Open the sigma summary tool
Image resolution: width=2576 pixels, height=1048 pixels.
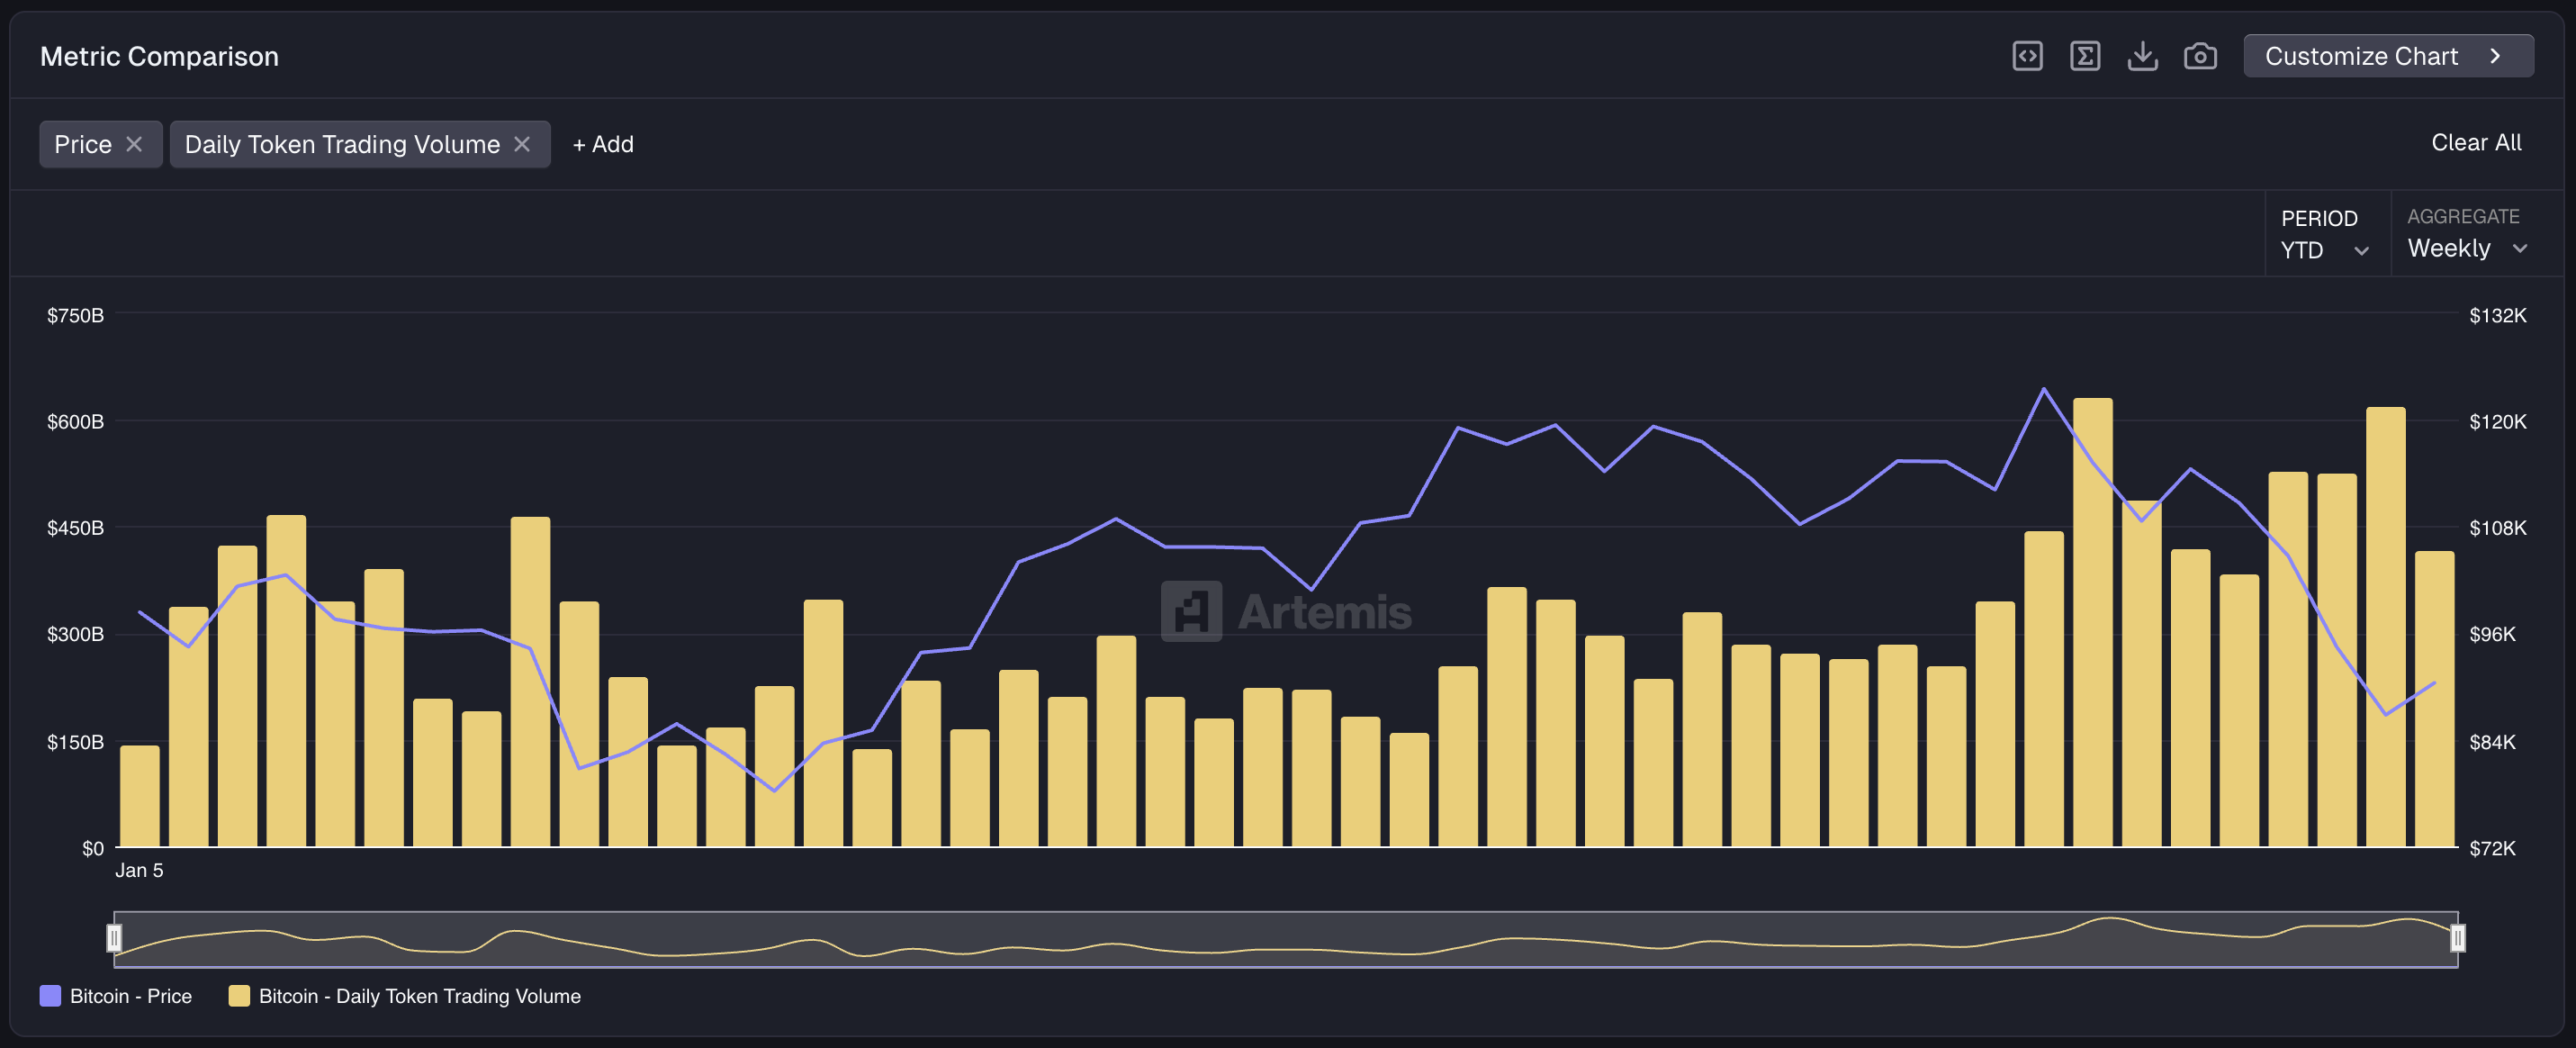coord(2084,56)
